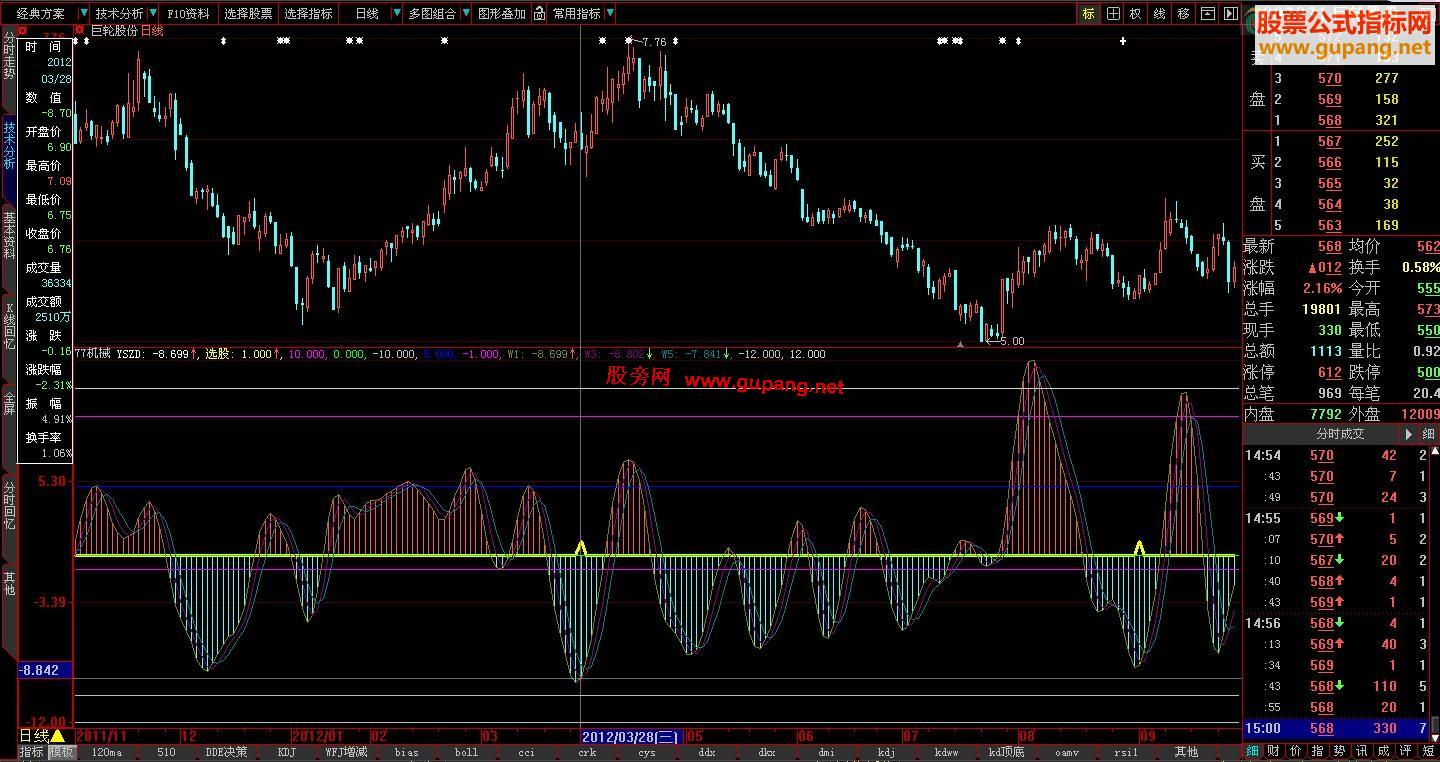Select the 线 drawing tool icon
1440x762 pixels.
(1160, 14)
